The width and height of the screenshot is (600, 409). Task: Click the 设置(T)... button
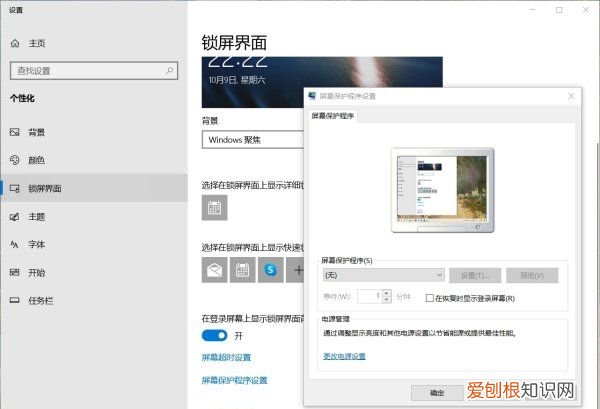(475, 275)
